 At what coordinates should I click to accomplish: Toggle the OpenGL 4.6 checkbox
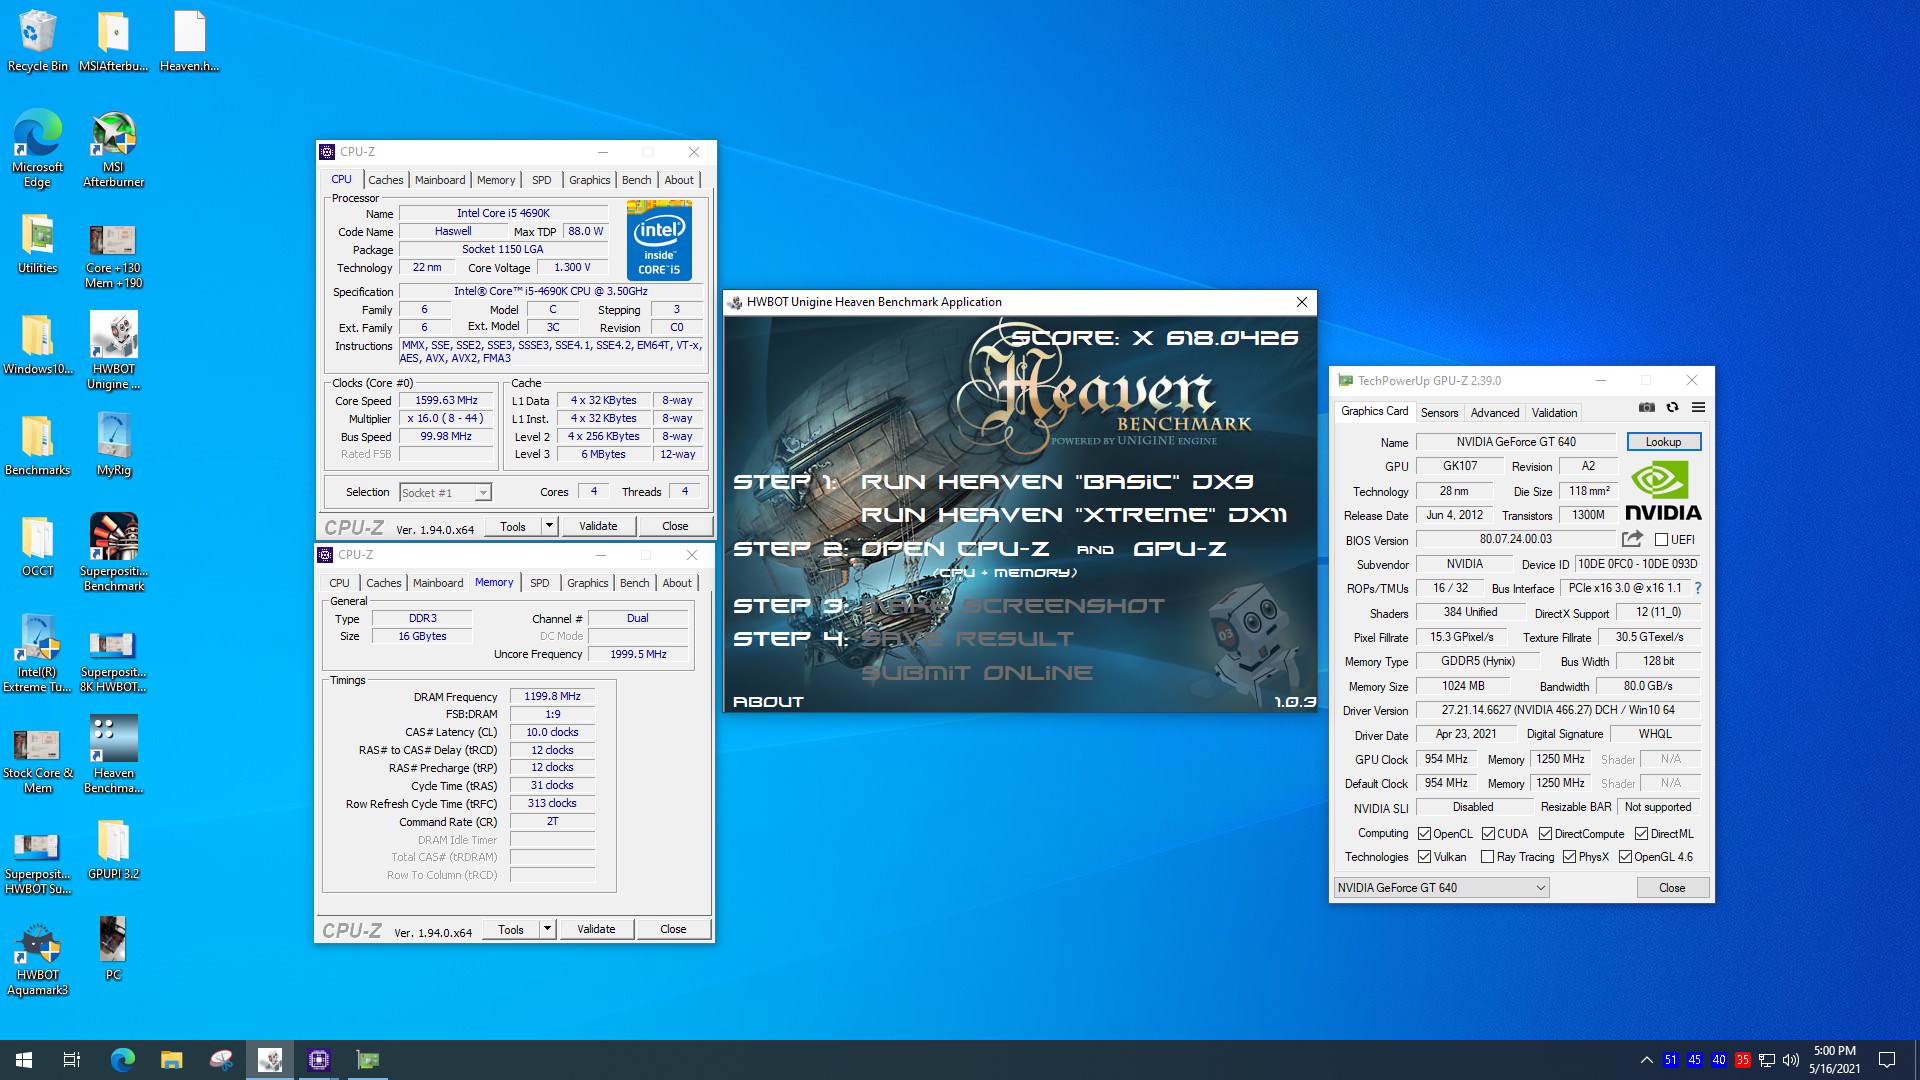[1625, 857]
